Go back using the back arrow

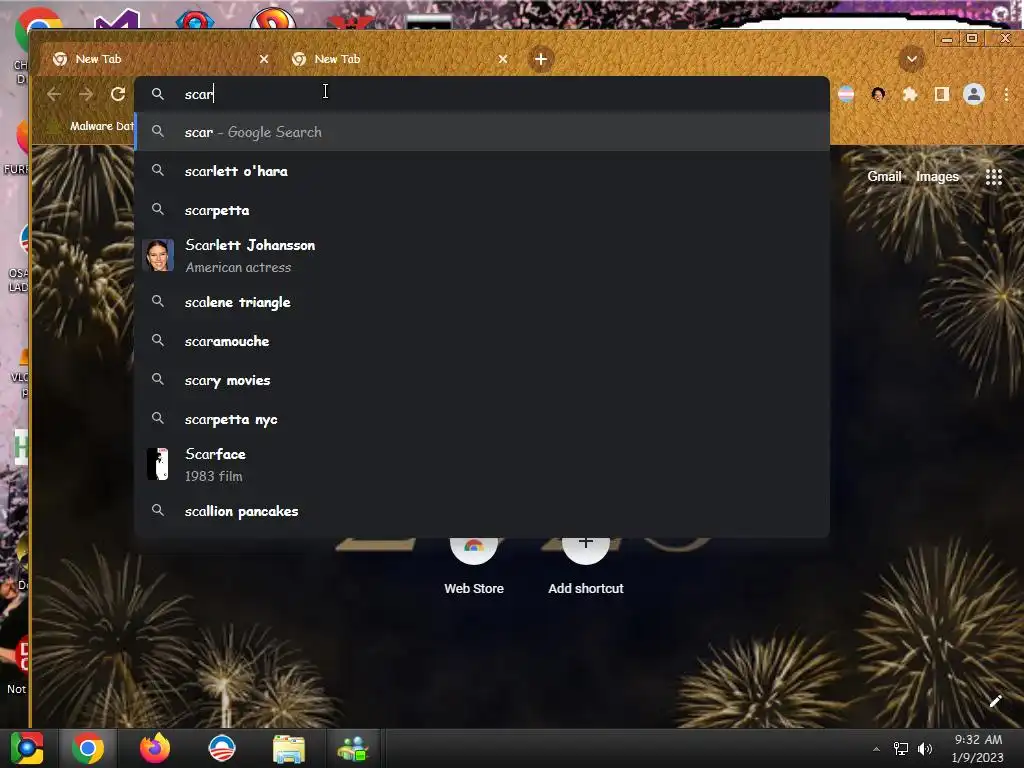coord(54,94)
